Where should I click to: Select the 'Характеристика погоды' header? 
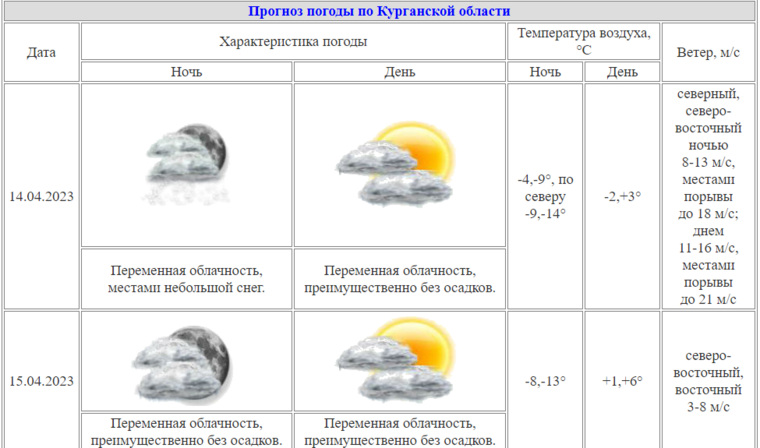[293, 41]
